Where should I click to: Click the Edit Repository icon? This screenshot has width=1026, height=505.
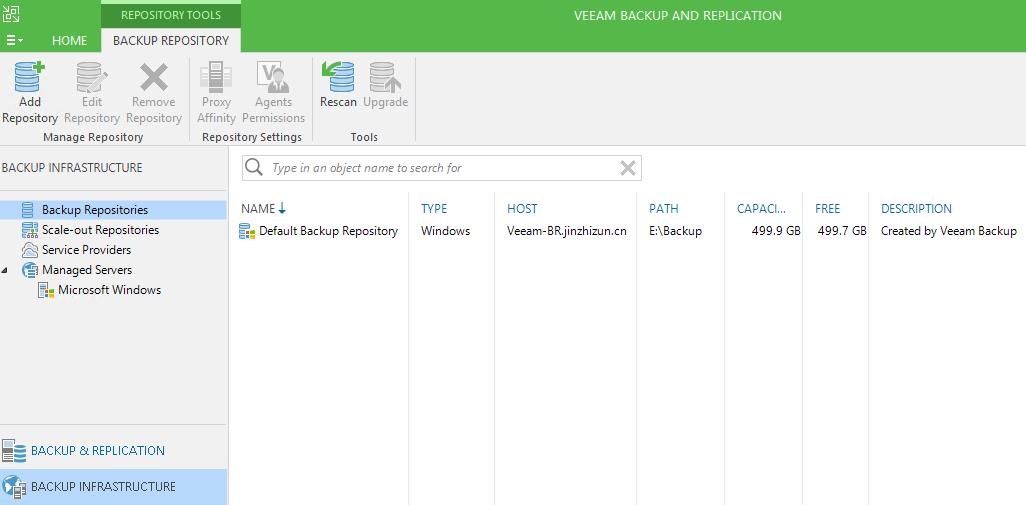click(x=92, y=77)
